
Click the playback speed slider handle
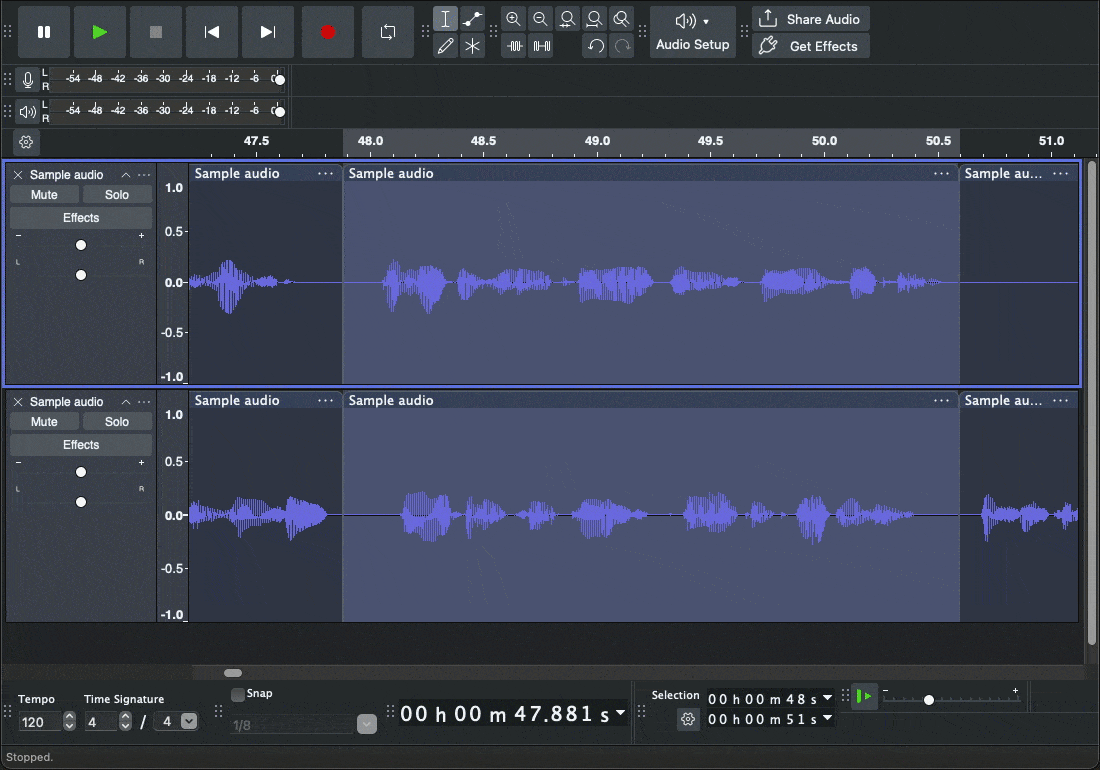click(929, 700)
